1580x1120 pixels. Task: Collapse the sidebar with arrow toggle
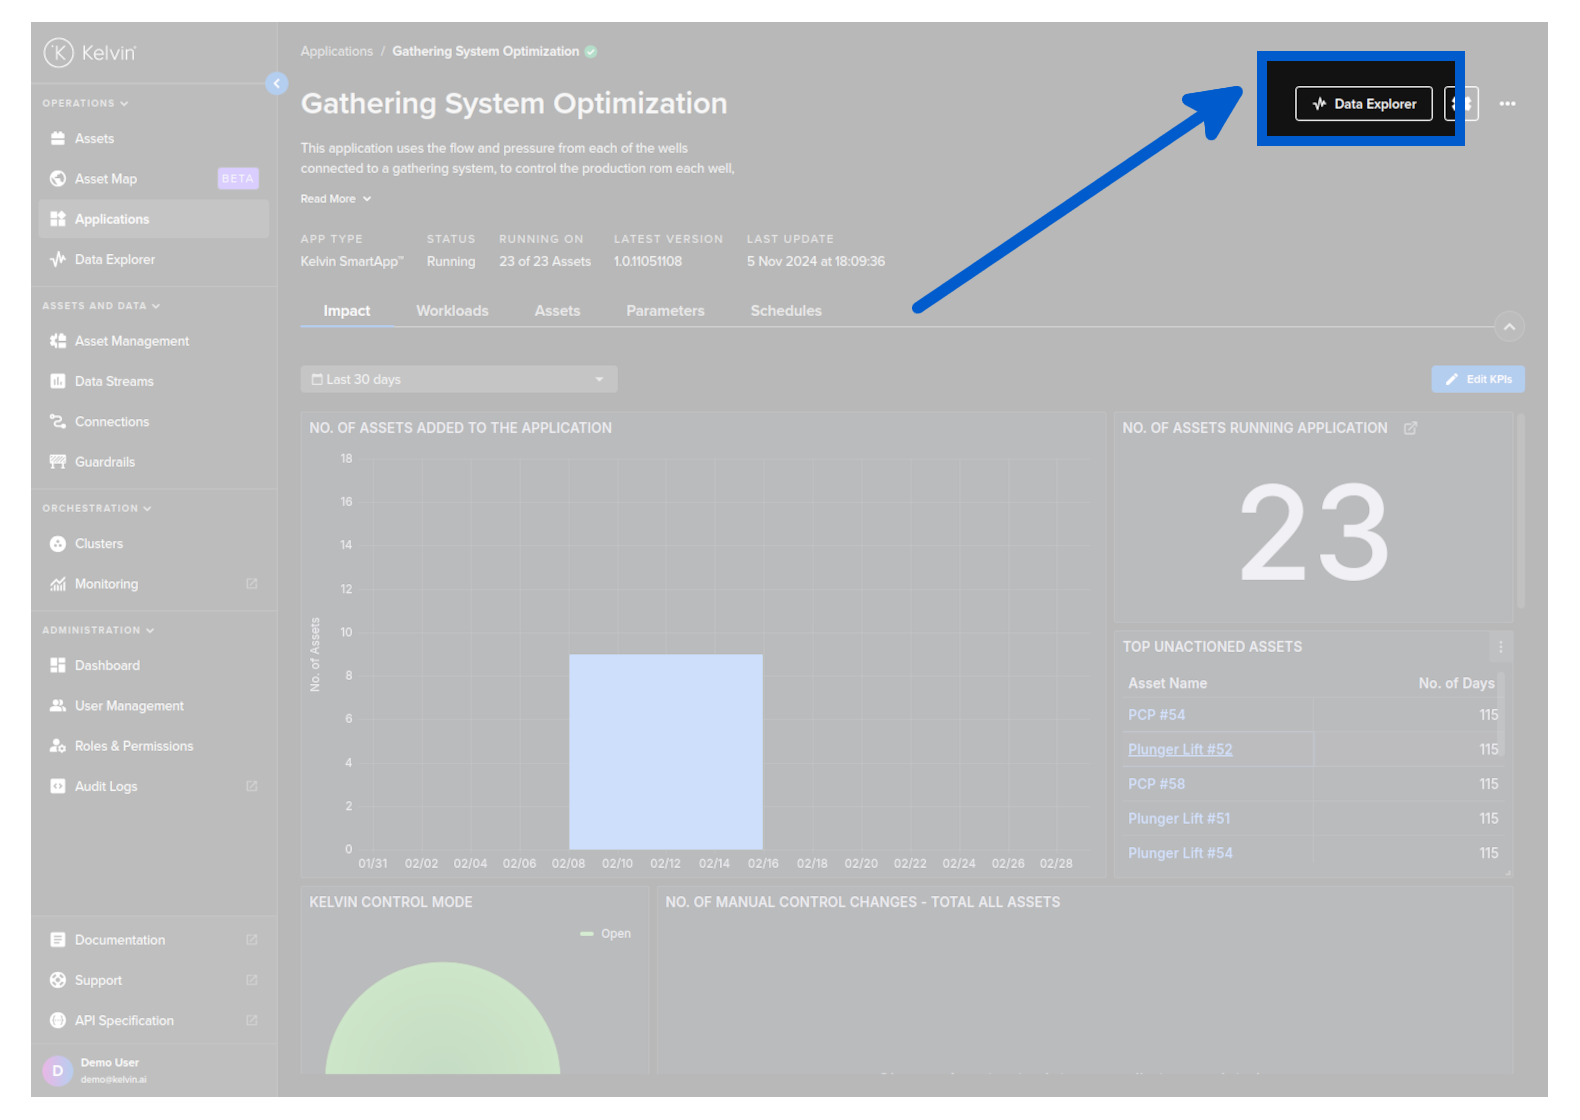click(x=277, y=84)
